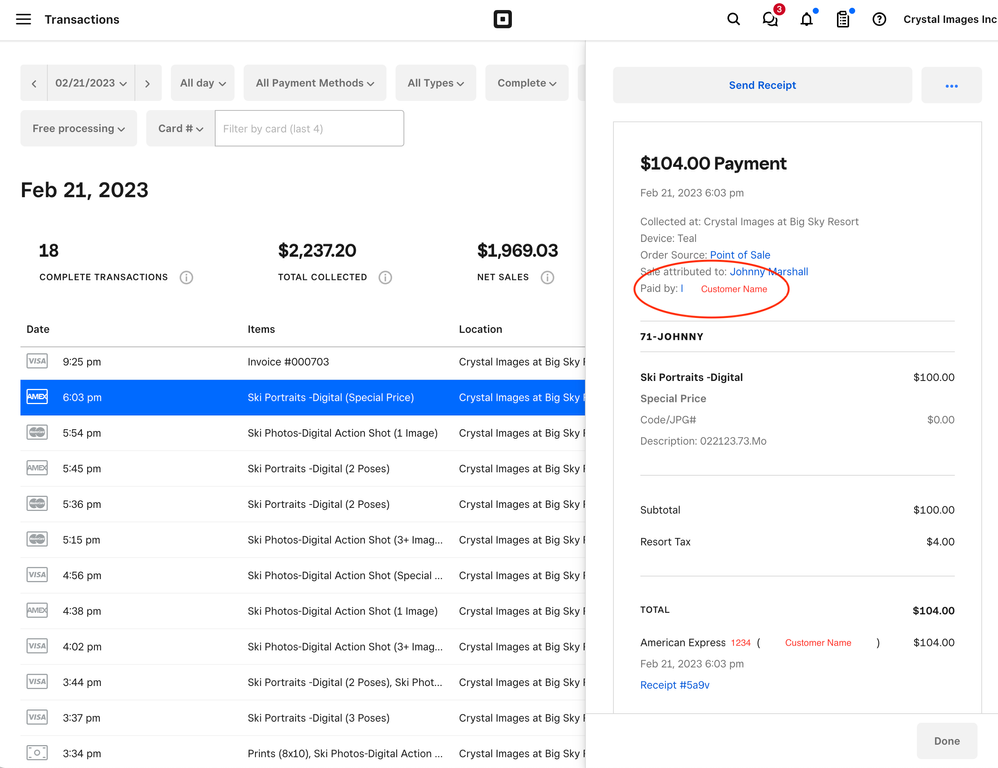
Task: Open the All Payment Methods filter
Action: pyautogui.click(x=315, y=84)
